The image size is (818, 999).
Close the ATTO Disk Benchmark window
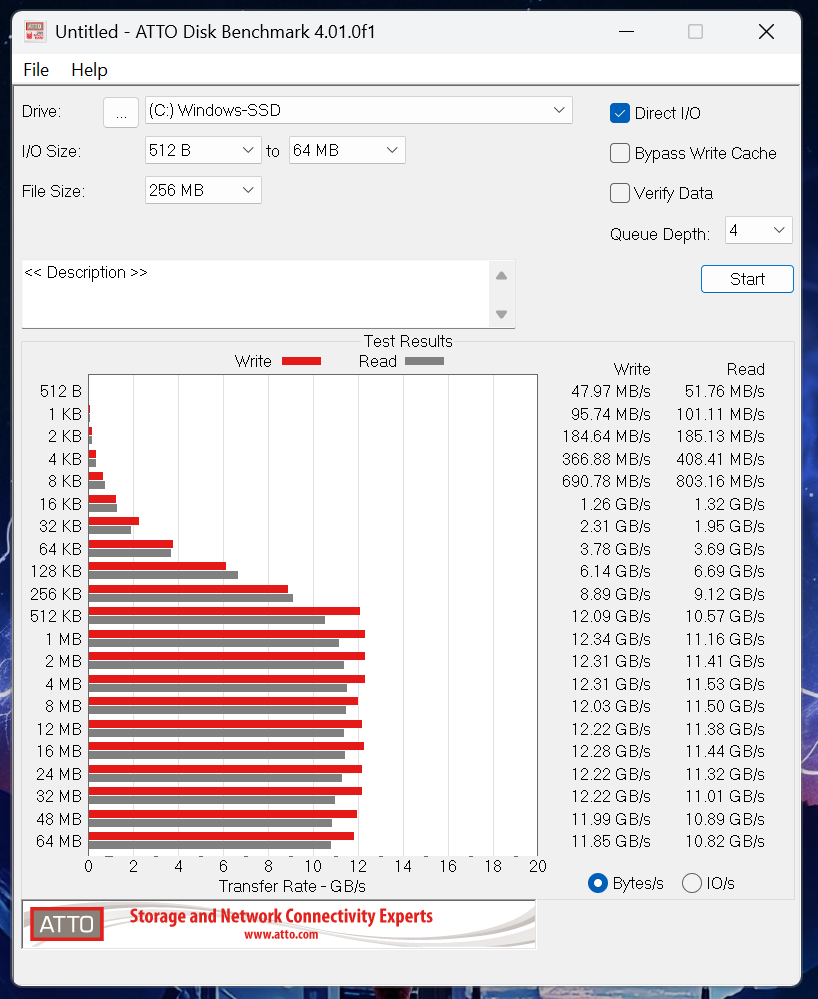pos(766,31)
